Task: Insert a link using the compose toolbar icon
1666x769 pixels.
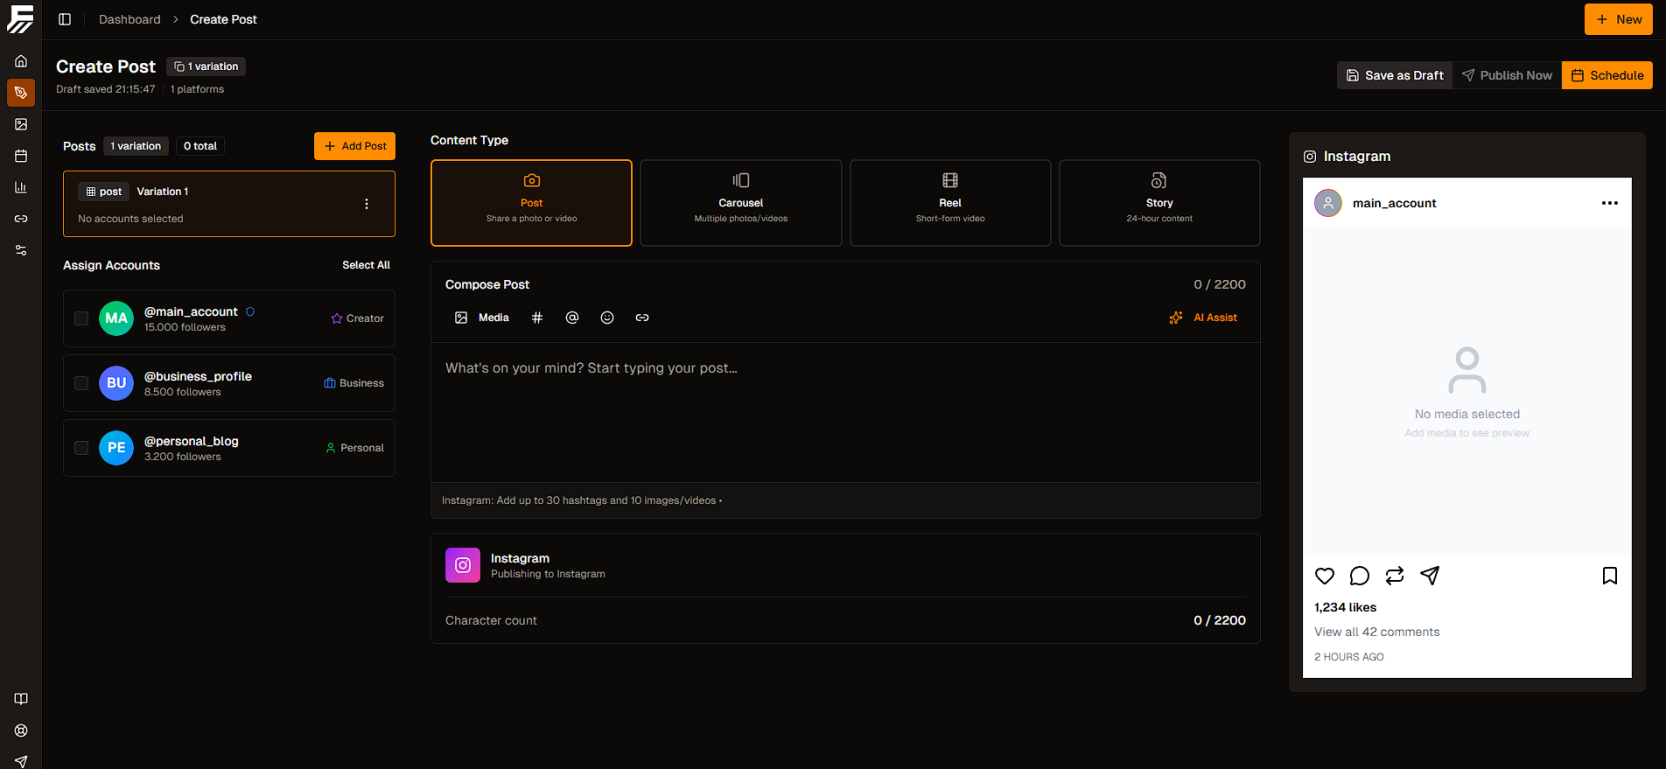Action: click(x=642, y=318)
